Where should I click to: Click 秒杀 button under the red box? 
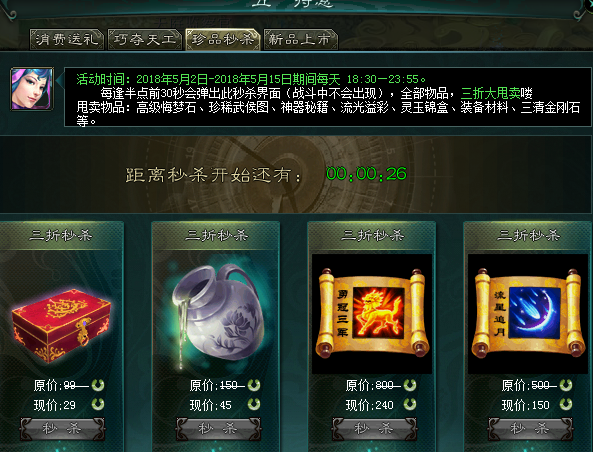coord(62,429)
